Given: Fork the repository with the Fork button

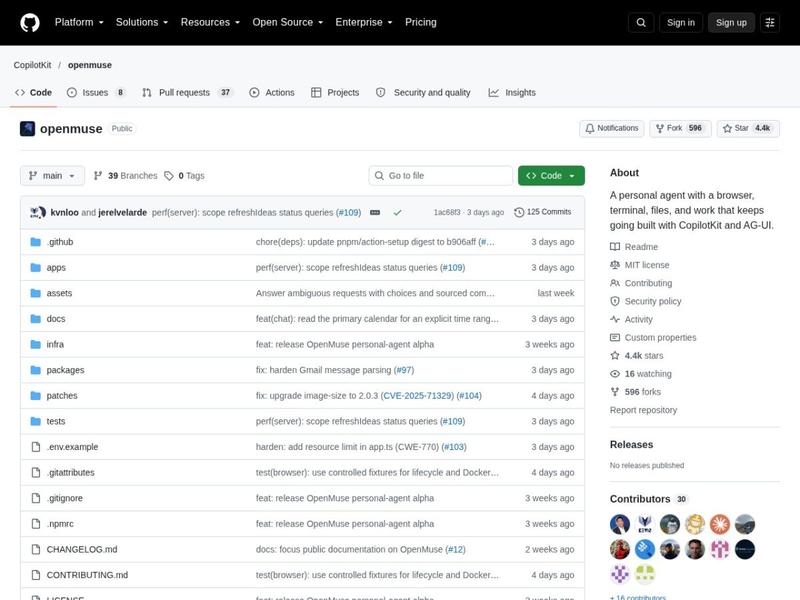Looking at the screenshot, I should 680,128.
